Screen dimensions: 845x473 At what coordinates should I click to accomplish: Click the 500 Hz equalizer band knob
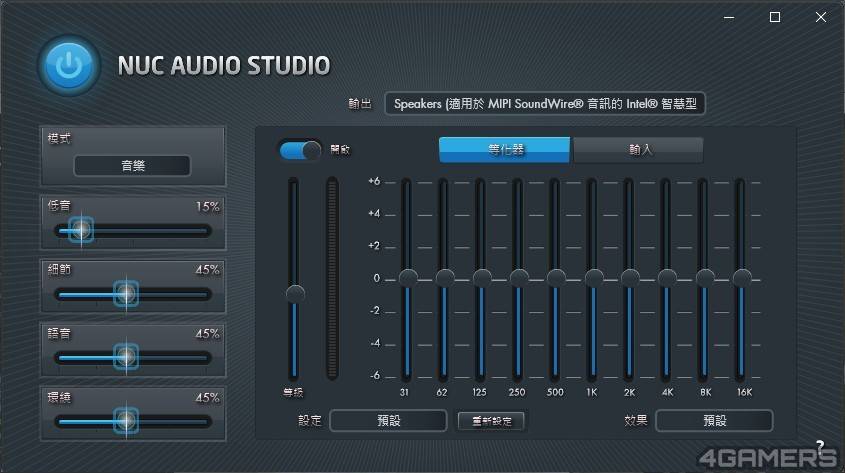(x=556, y=278)
